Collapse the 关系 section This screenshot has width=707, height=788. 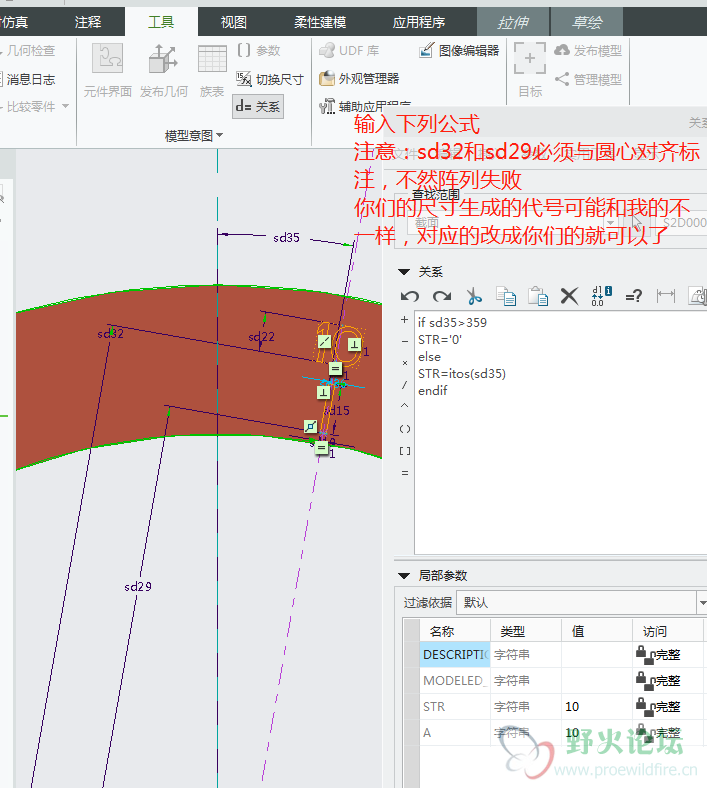tap(404, 272)
